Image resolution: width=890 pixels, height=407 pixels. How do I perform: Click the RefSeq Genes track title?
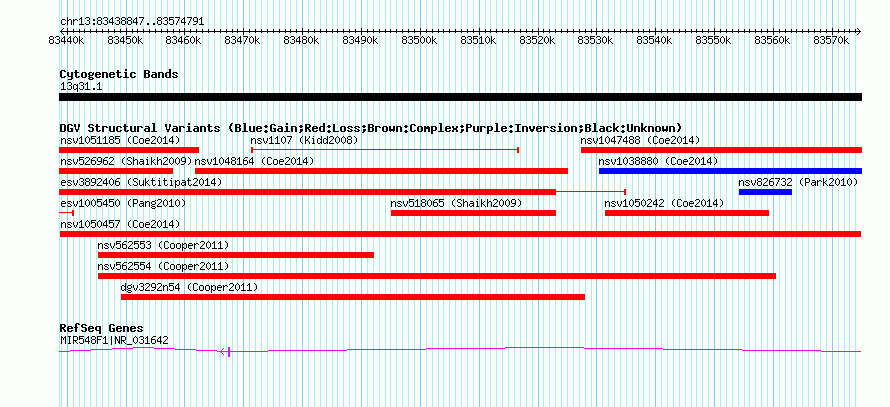click(x=101, y=328)
